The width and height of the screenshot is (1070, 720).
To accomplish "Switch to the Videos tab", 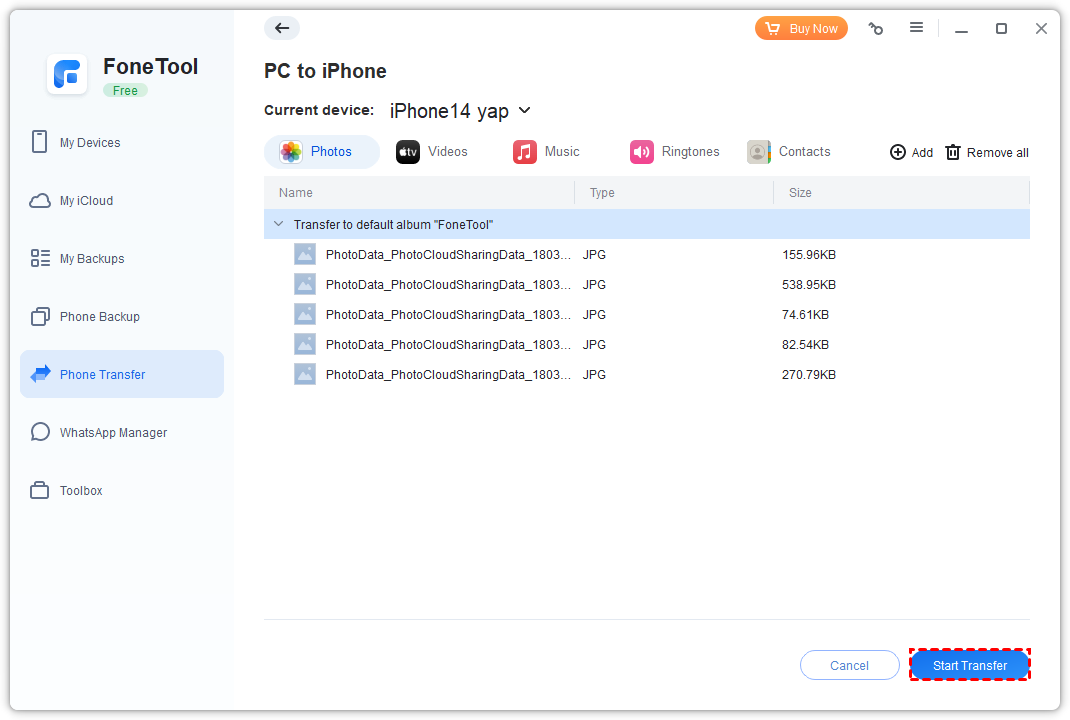I will [432, 152].
